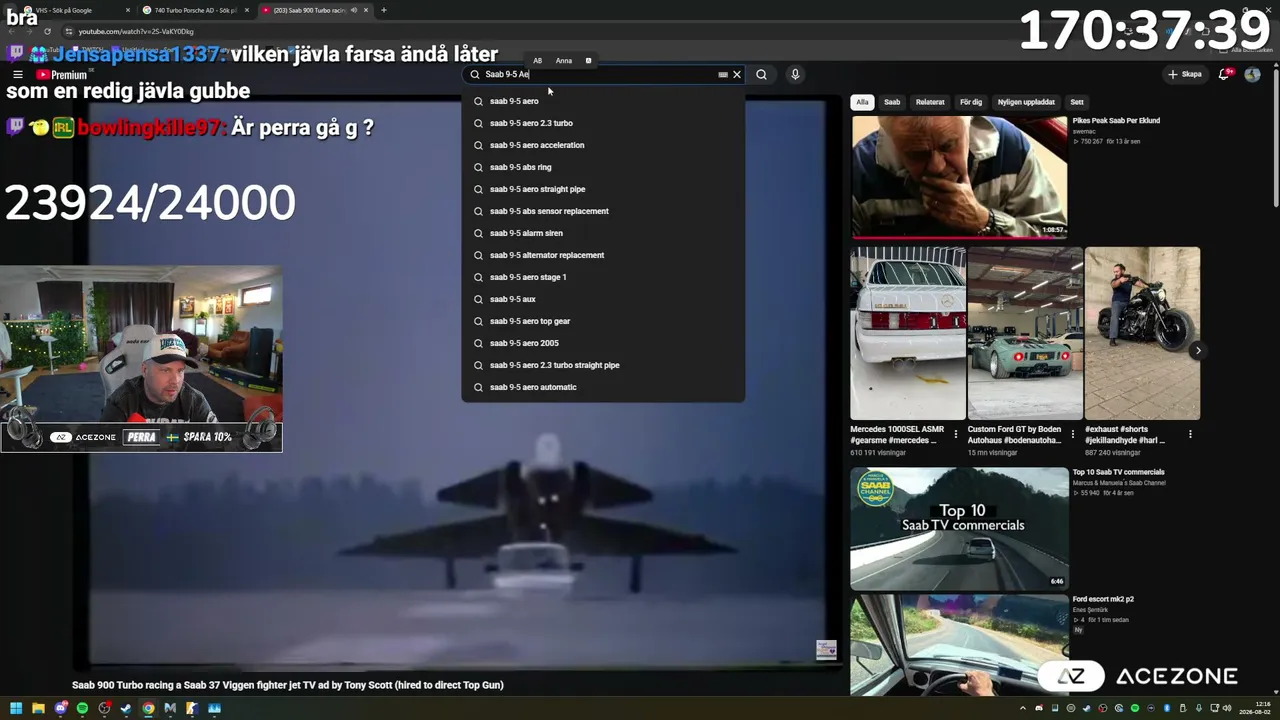
Task: Open a new browser tab
Action: pyautogui.click(x=384, y=10)
